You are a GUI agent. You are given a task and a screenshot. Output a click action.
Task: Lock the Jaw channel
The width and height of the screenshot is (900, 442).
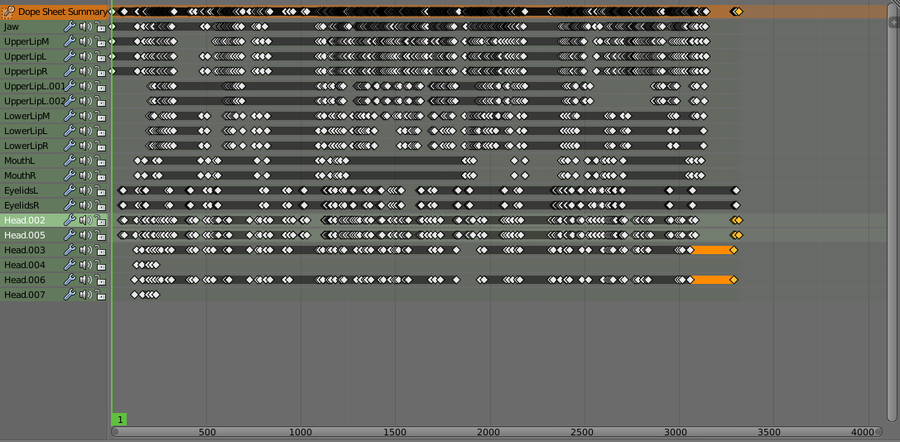tap(100, 26)
